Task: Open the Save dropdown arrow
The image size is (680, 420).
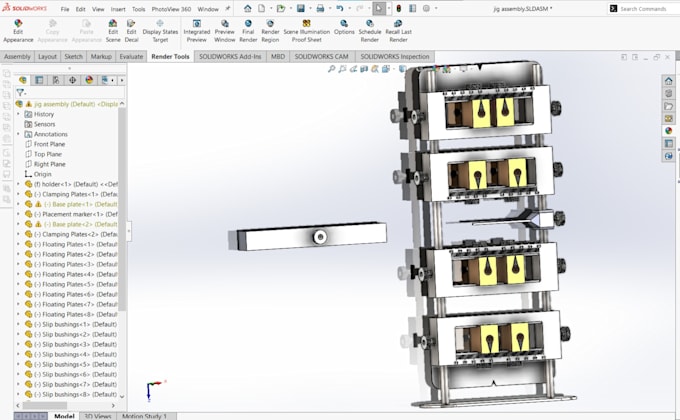Action: tap(310, 8)
